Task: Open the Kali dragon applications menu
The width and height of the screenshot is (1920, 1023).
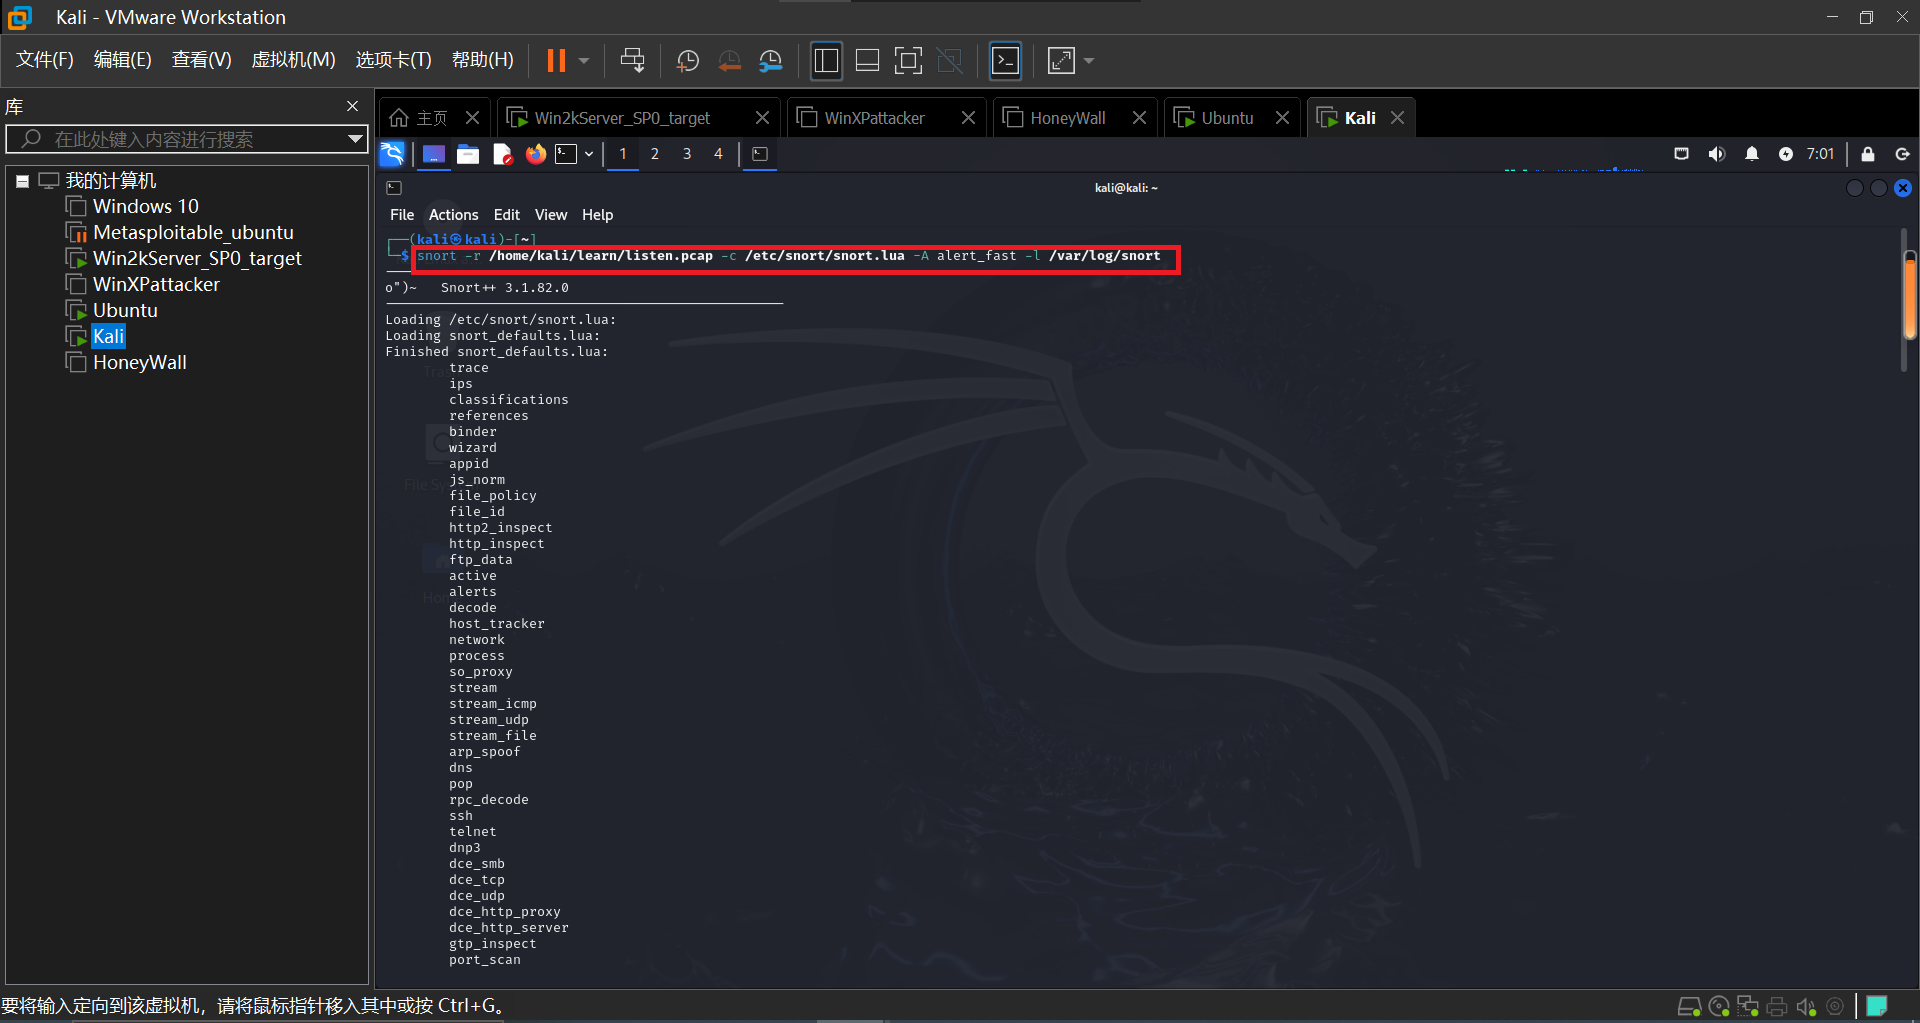Action: tap(392, 154)
